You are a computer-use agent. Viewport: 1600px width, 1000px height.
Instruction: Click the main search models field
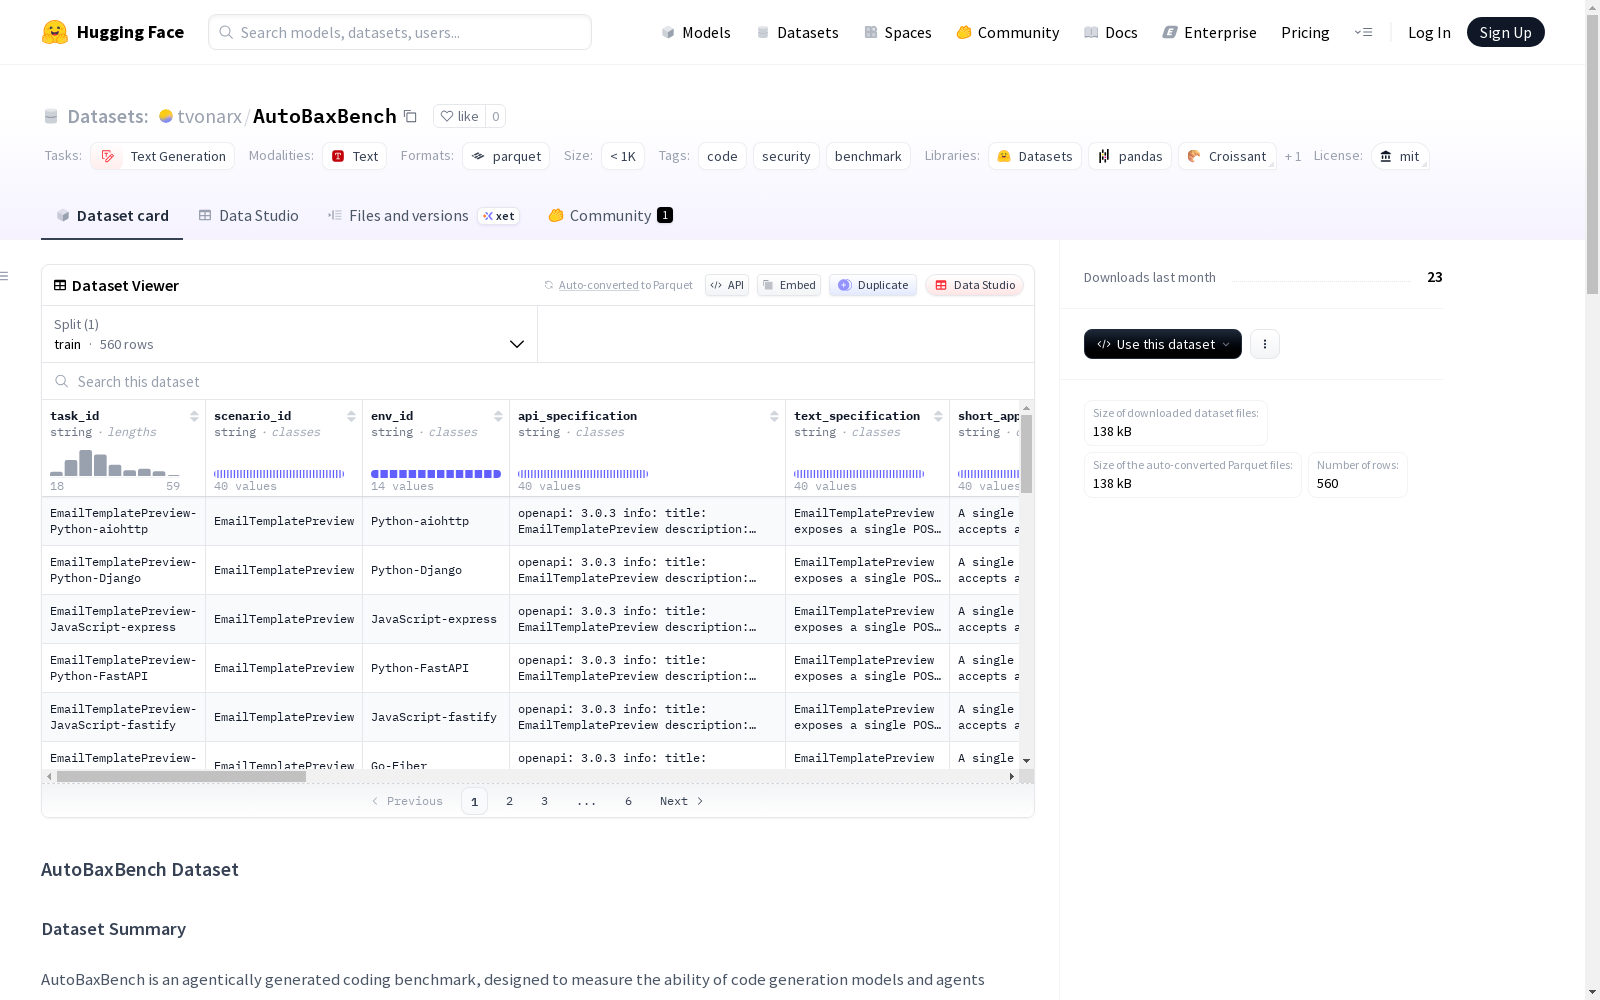click(x=400, y=32)
